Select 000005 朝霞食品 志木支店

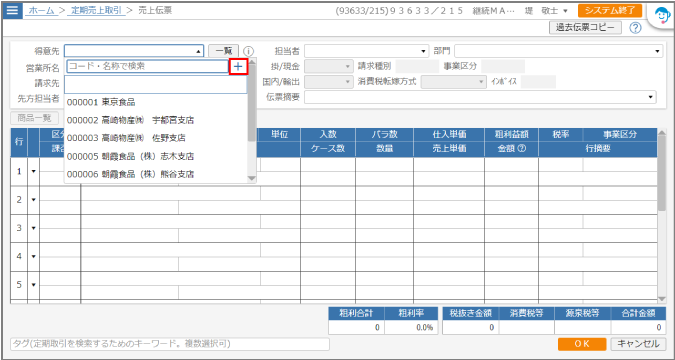156,156
